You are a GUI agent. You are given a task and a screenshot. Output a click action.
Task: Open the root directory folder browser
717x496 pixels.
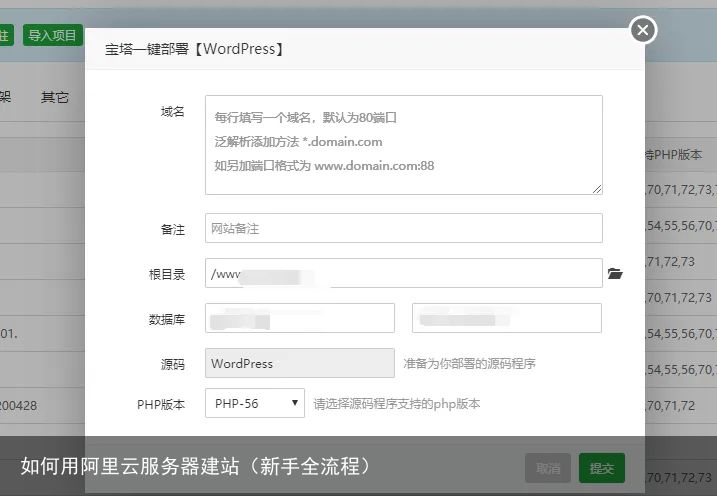[x=615, y=273]
